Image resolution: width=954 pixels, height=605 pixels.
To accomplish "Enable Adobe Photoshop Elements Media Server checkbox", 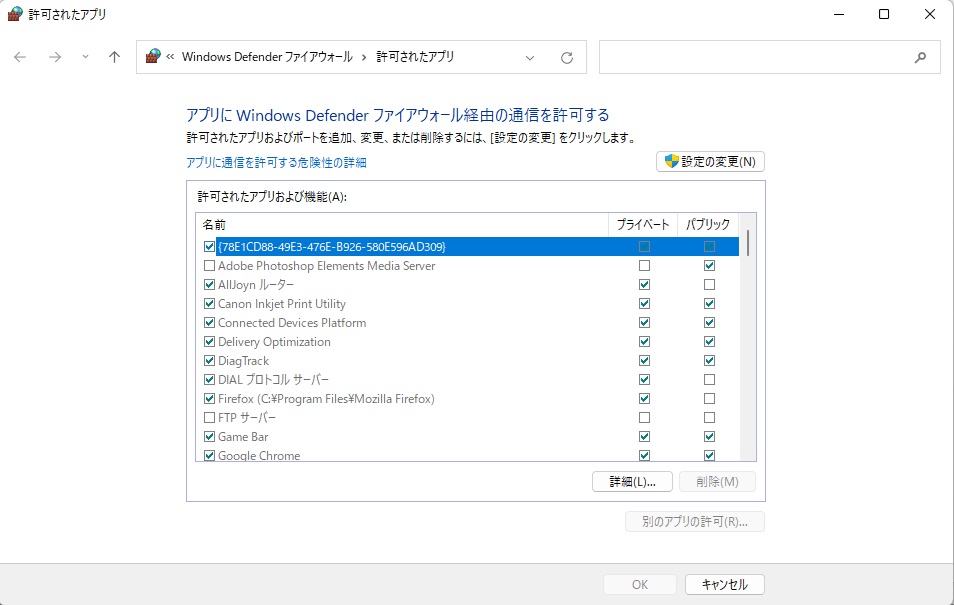I will pyautogui.click(x=209, y=265).
